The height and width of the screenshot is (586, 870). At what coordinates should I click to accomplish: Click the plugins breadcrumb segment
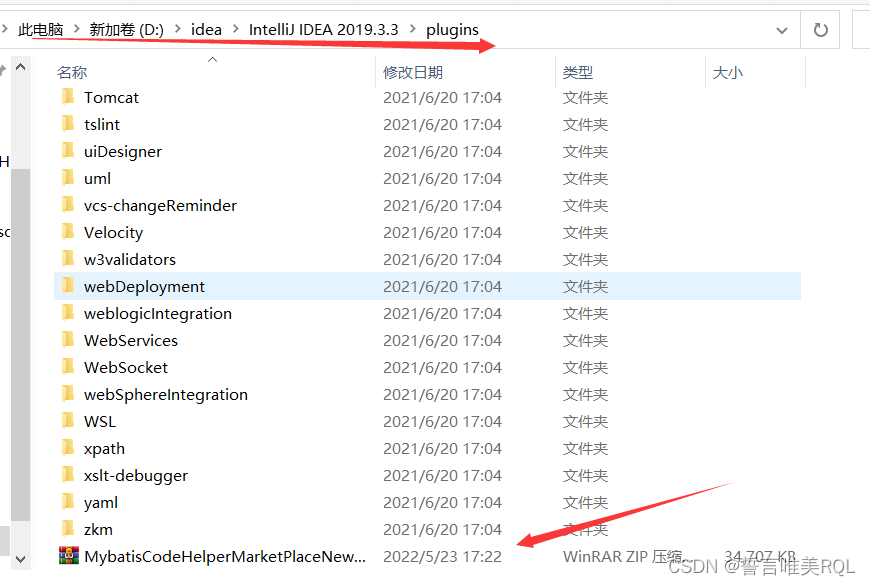point(452,29)
